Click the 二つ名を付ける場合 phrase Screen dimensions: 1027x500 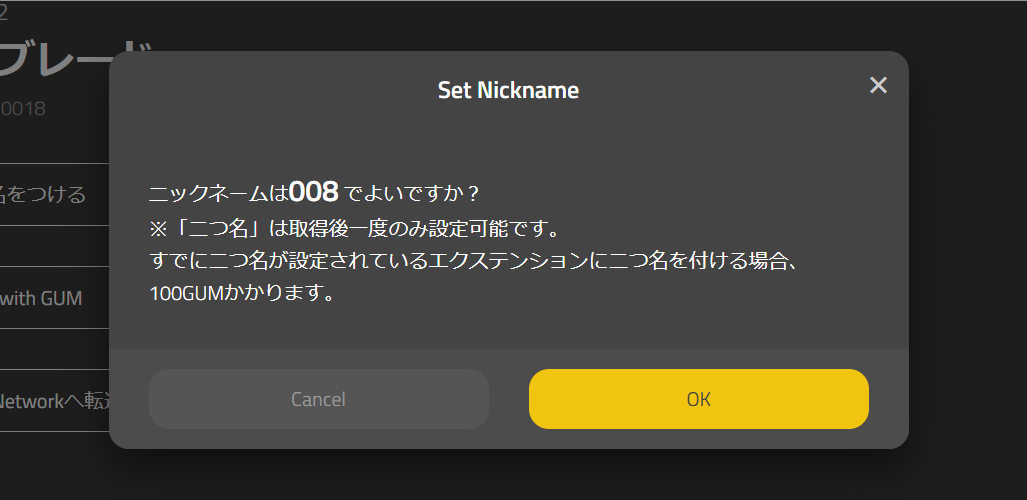click(x=701, y=262)
